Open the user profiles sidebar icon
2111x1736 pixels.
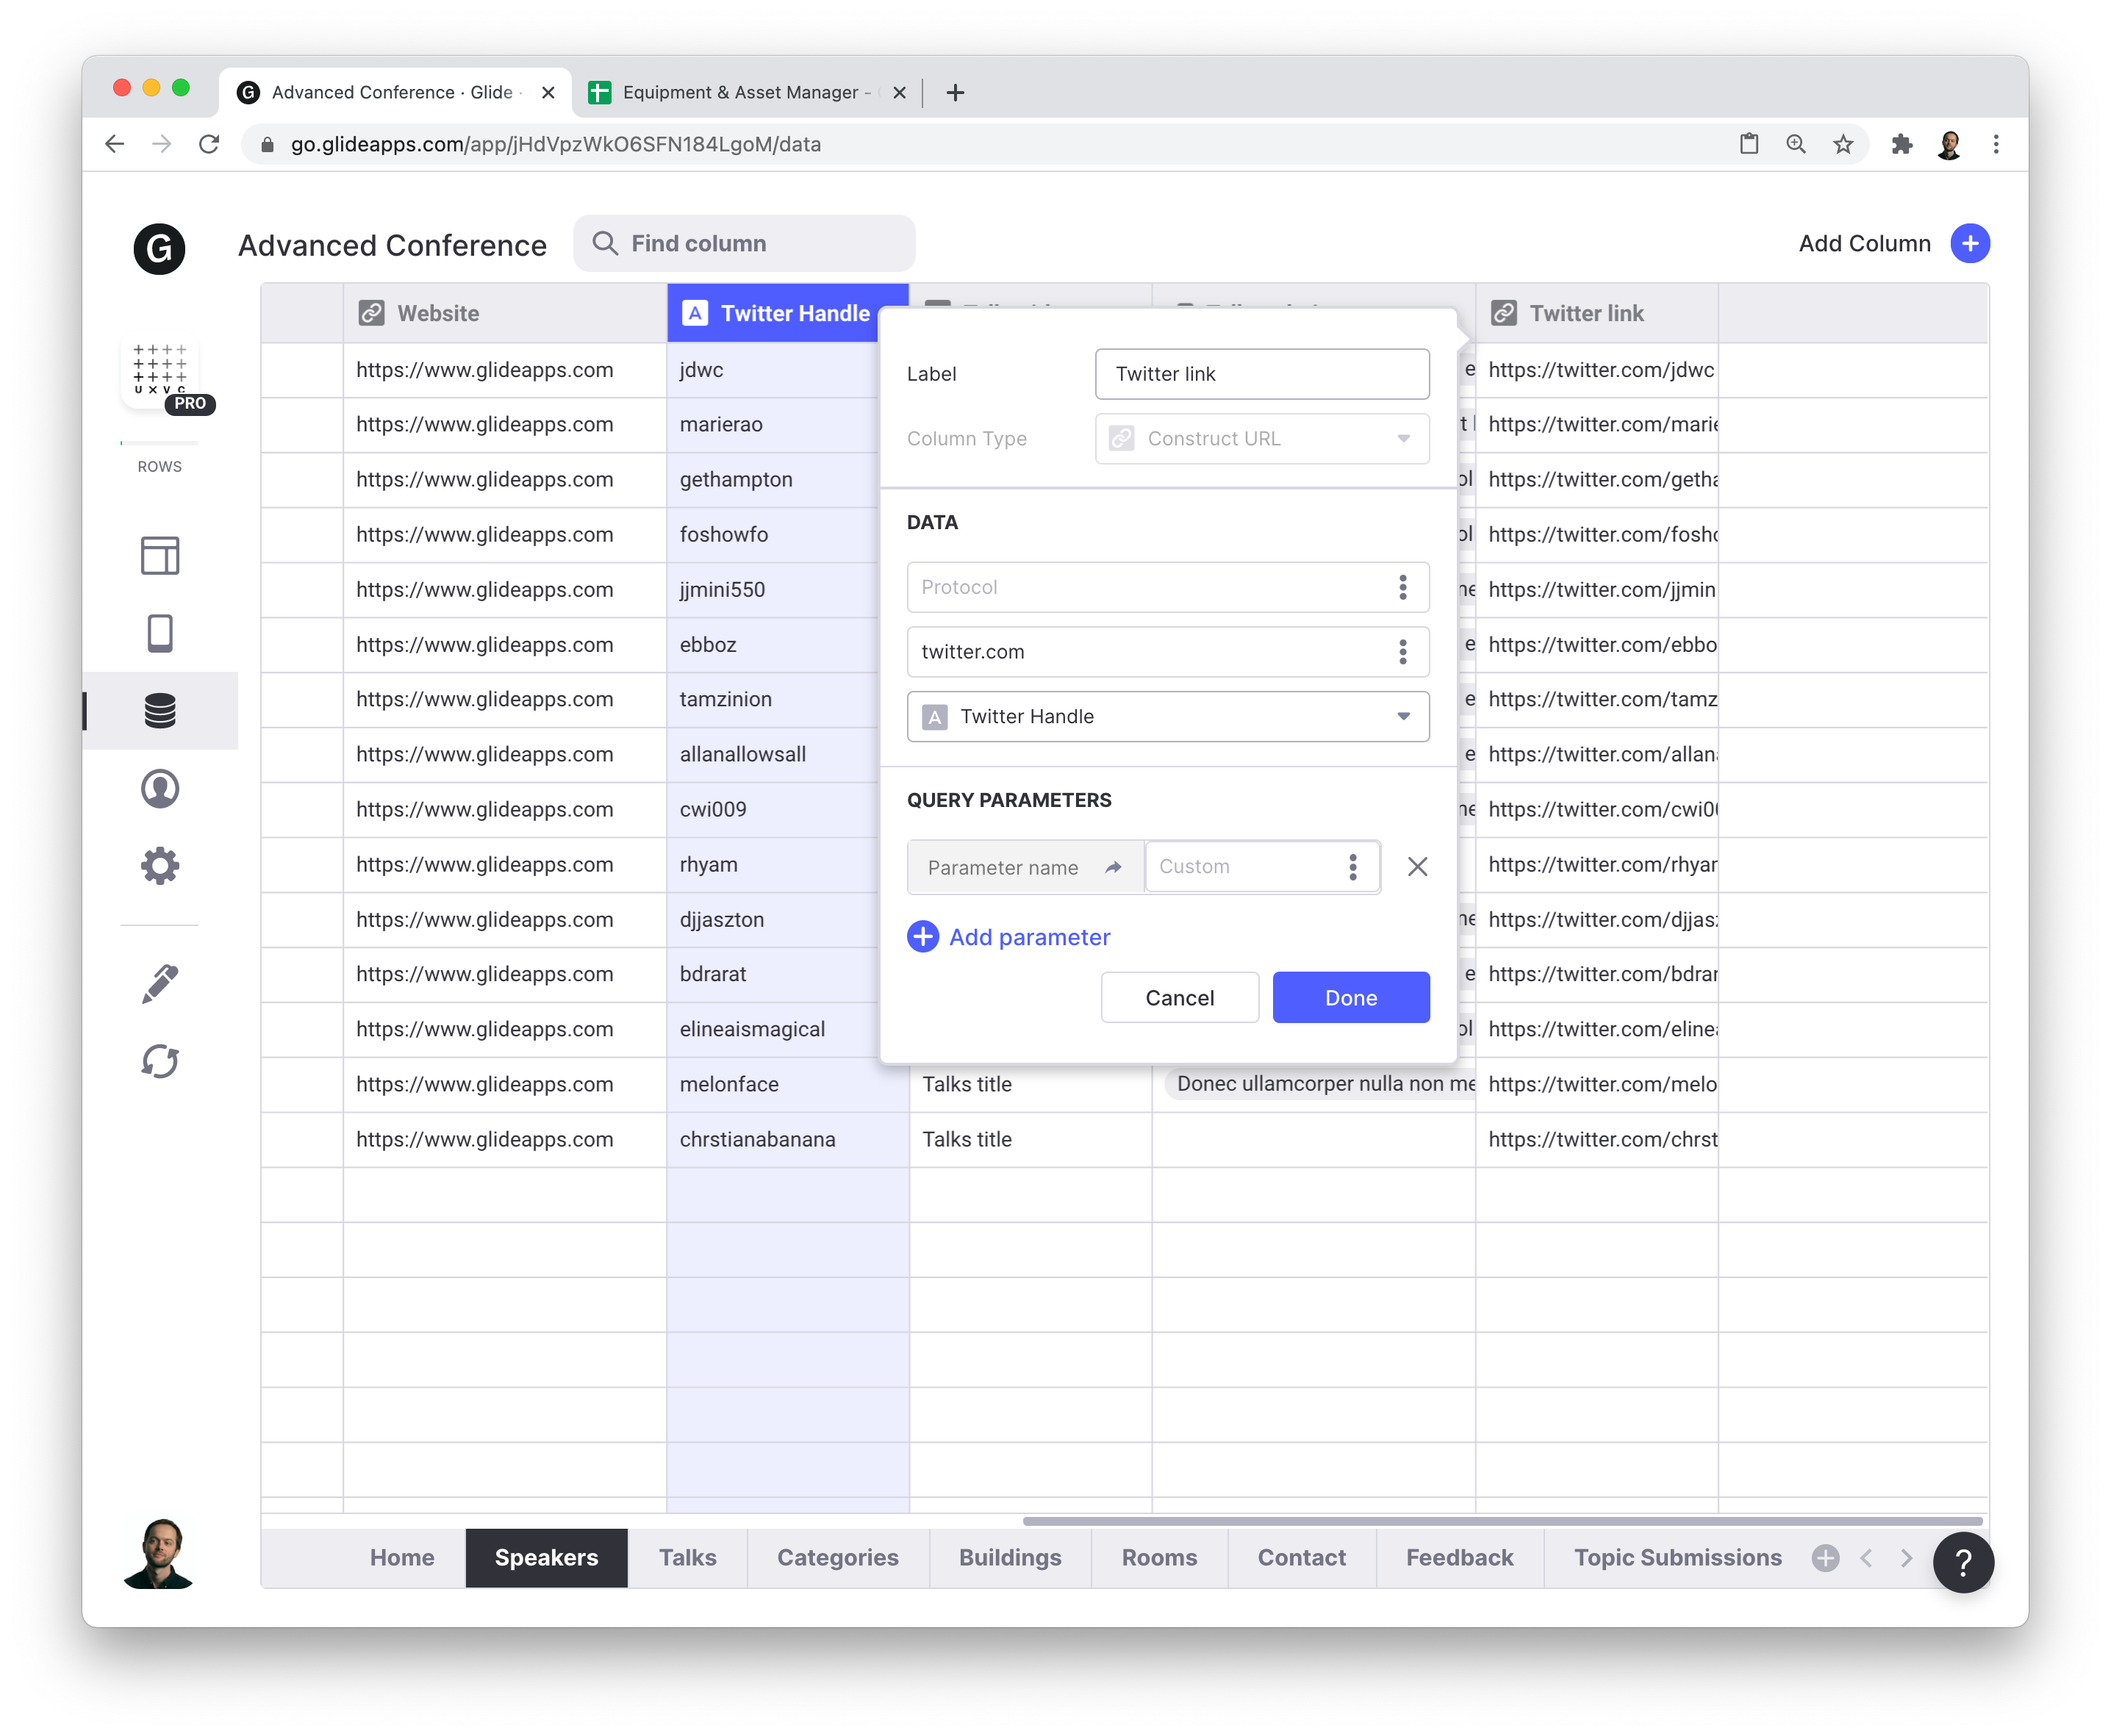(x=160, y=789)
